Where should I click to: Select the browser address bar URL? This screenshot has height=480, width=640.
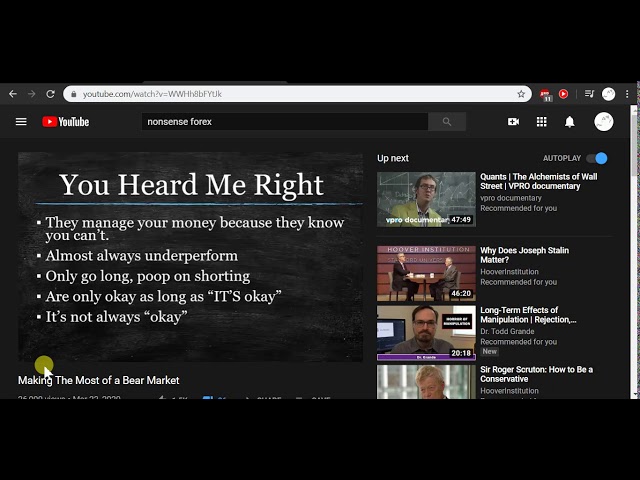pos(290,94)
